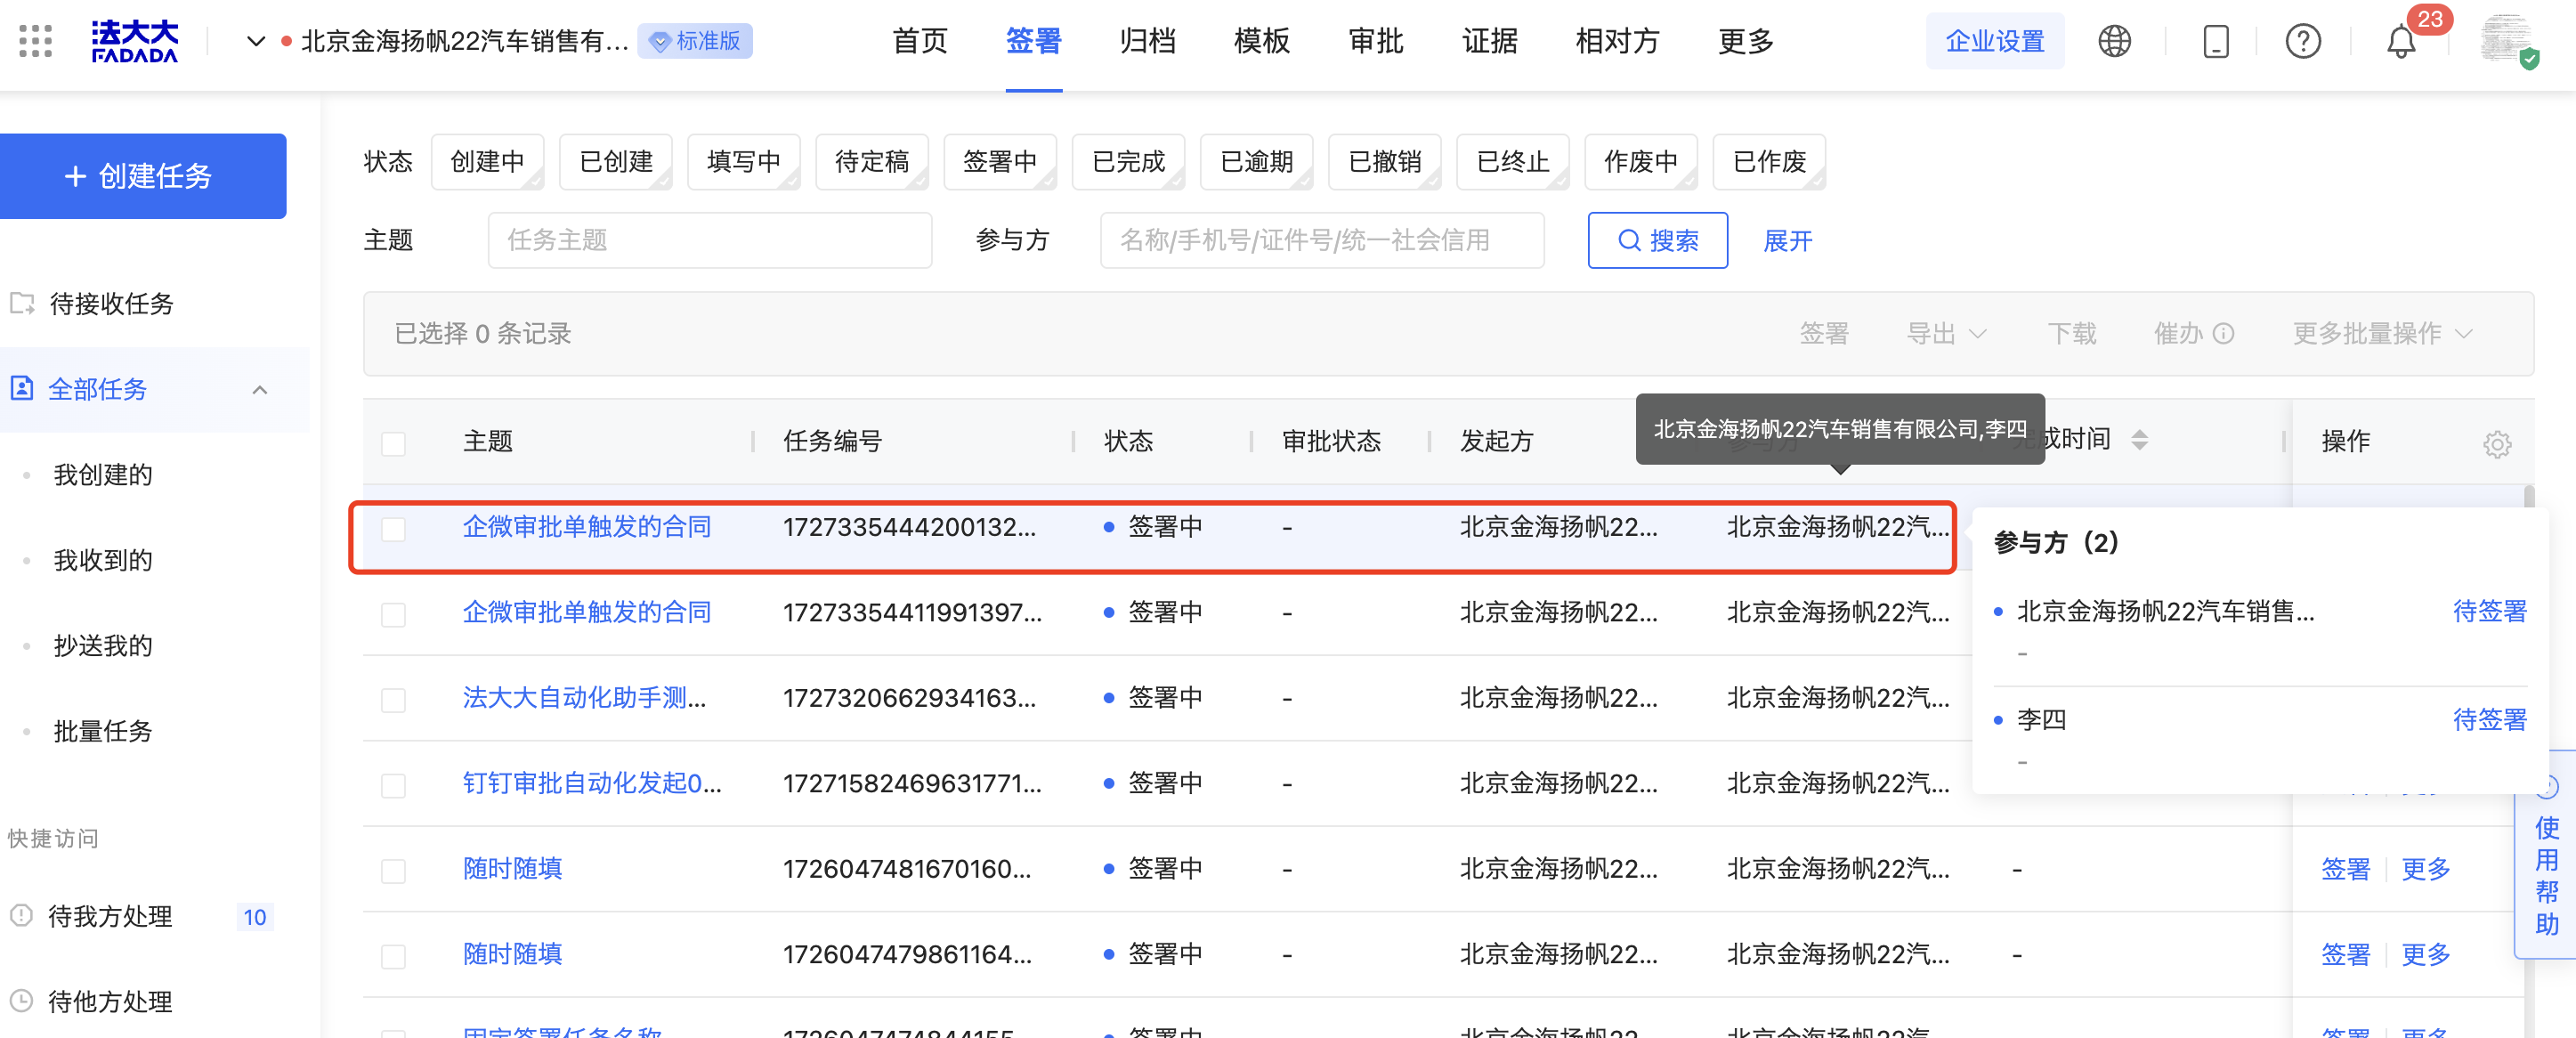Toggle the 已创建 status filter

click(616, 162)
